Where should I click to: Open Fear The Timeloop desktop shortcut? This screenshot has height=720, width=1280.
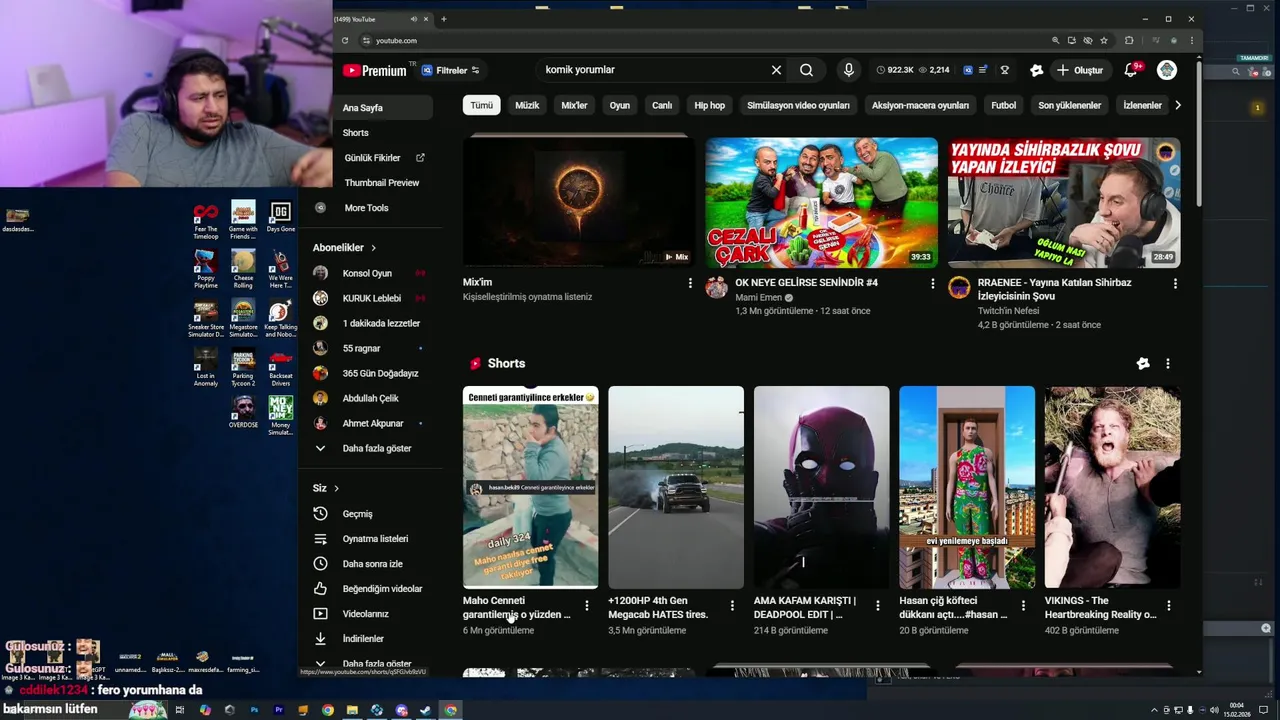pyautogui.click(x=205, y=221)
